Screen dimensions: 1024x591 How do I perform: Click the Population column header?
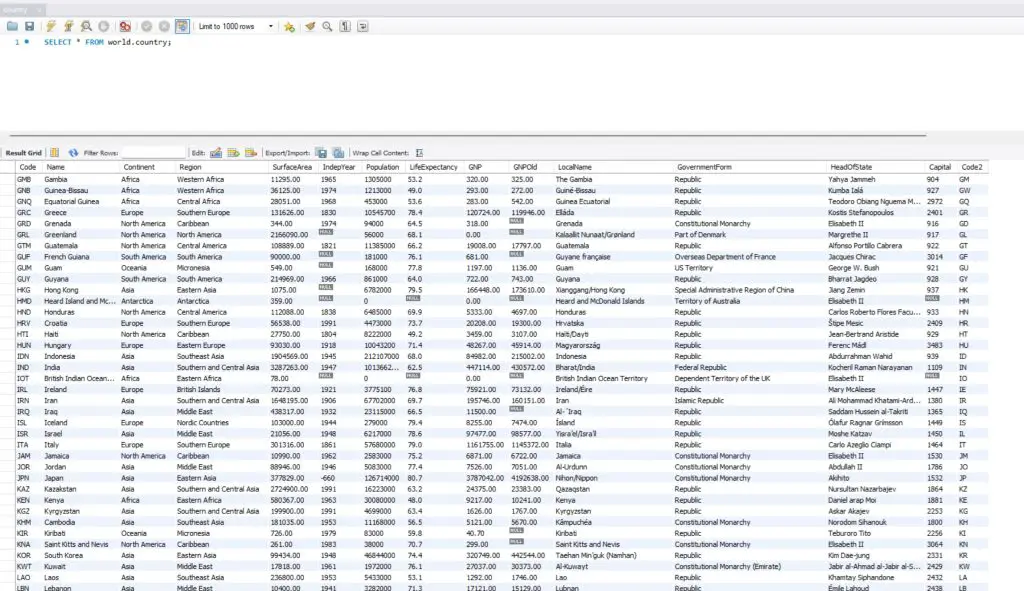click(382, 167)
